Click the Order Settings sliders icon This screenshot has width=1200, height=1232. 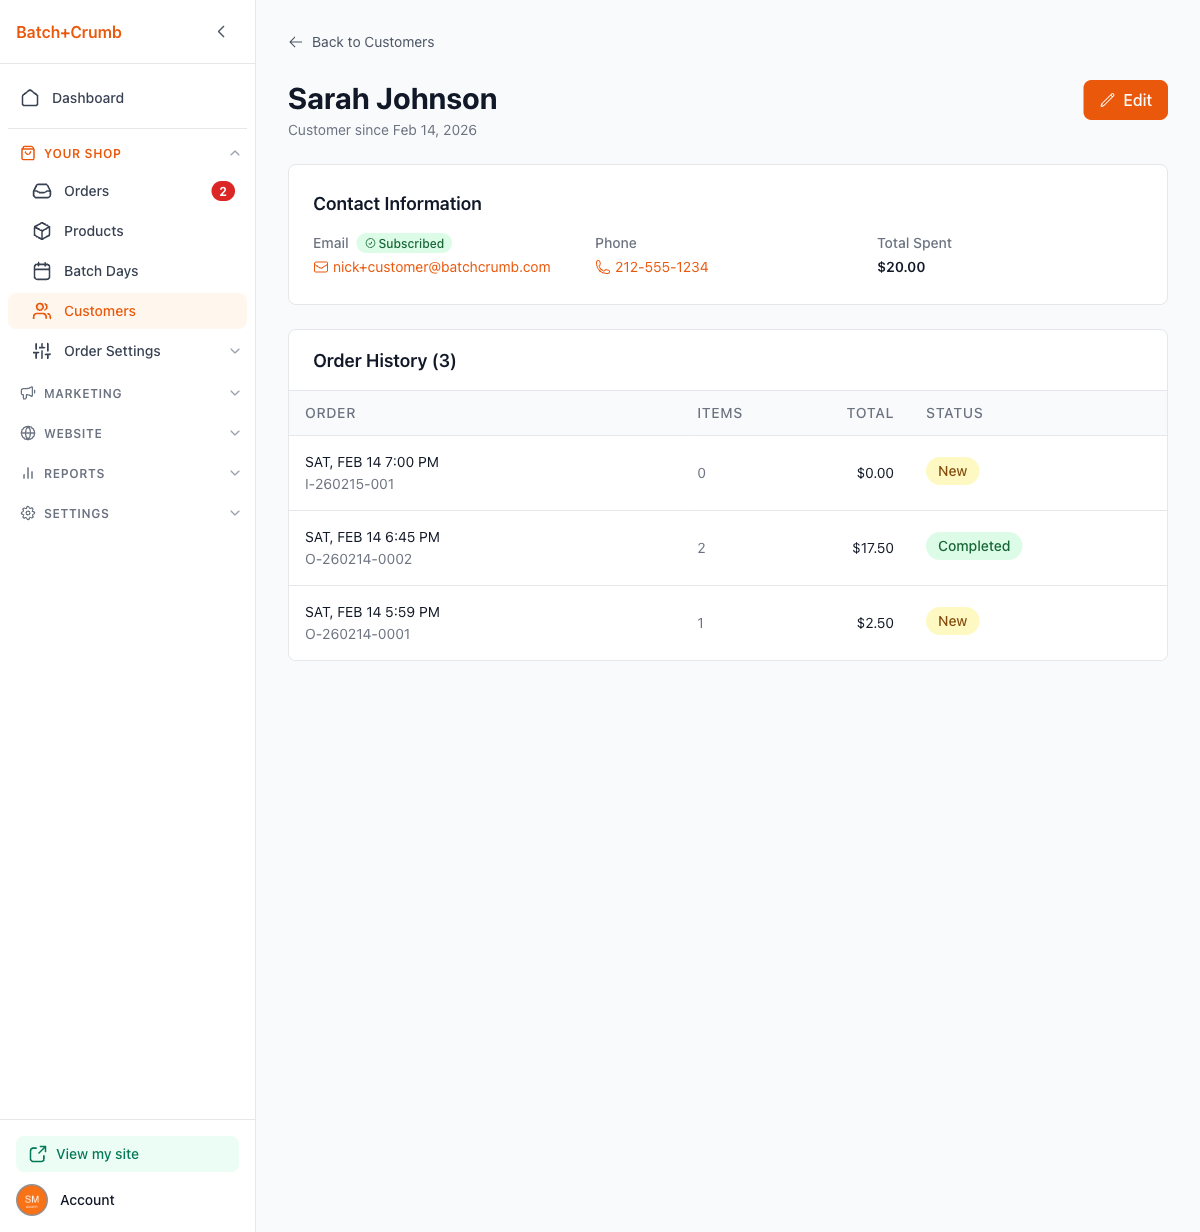click(x=42, y=351)
